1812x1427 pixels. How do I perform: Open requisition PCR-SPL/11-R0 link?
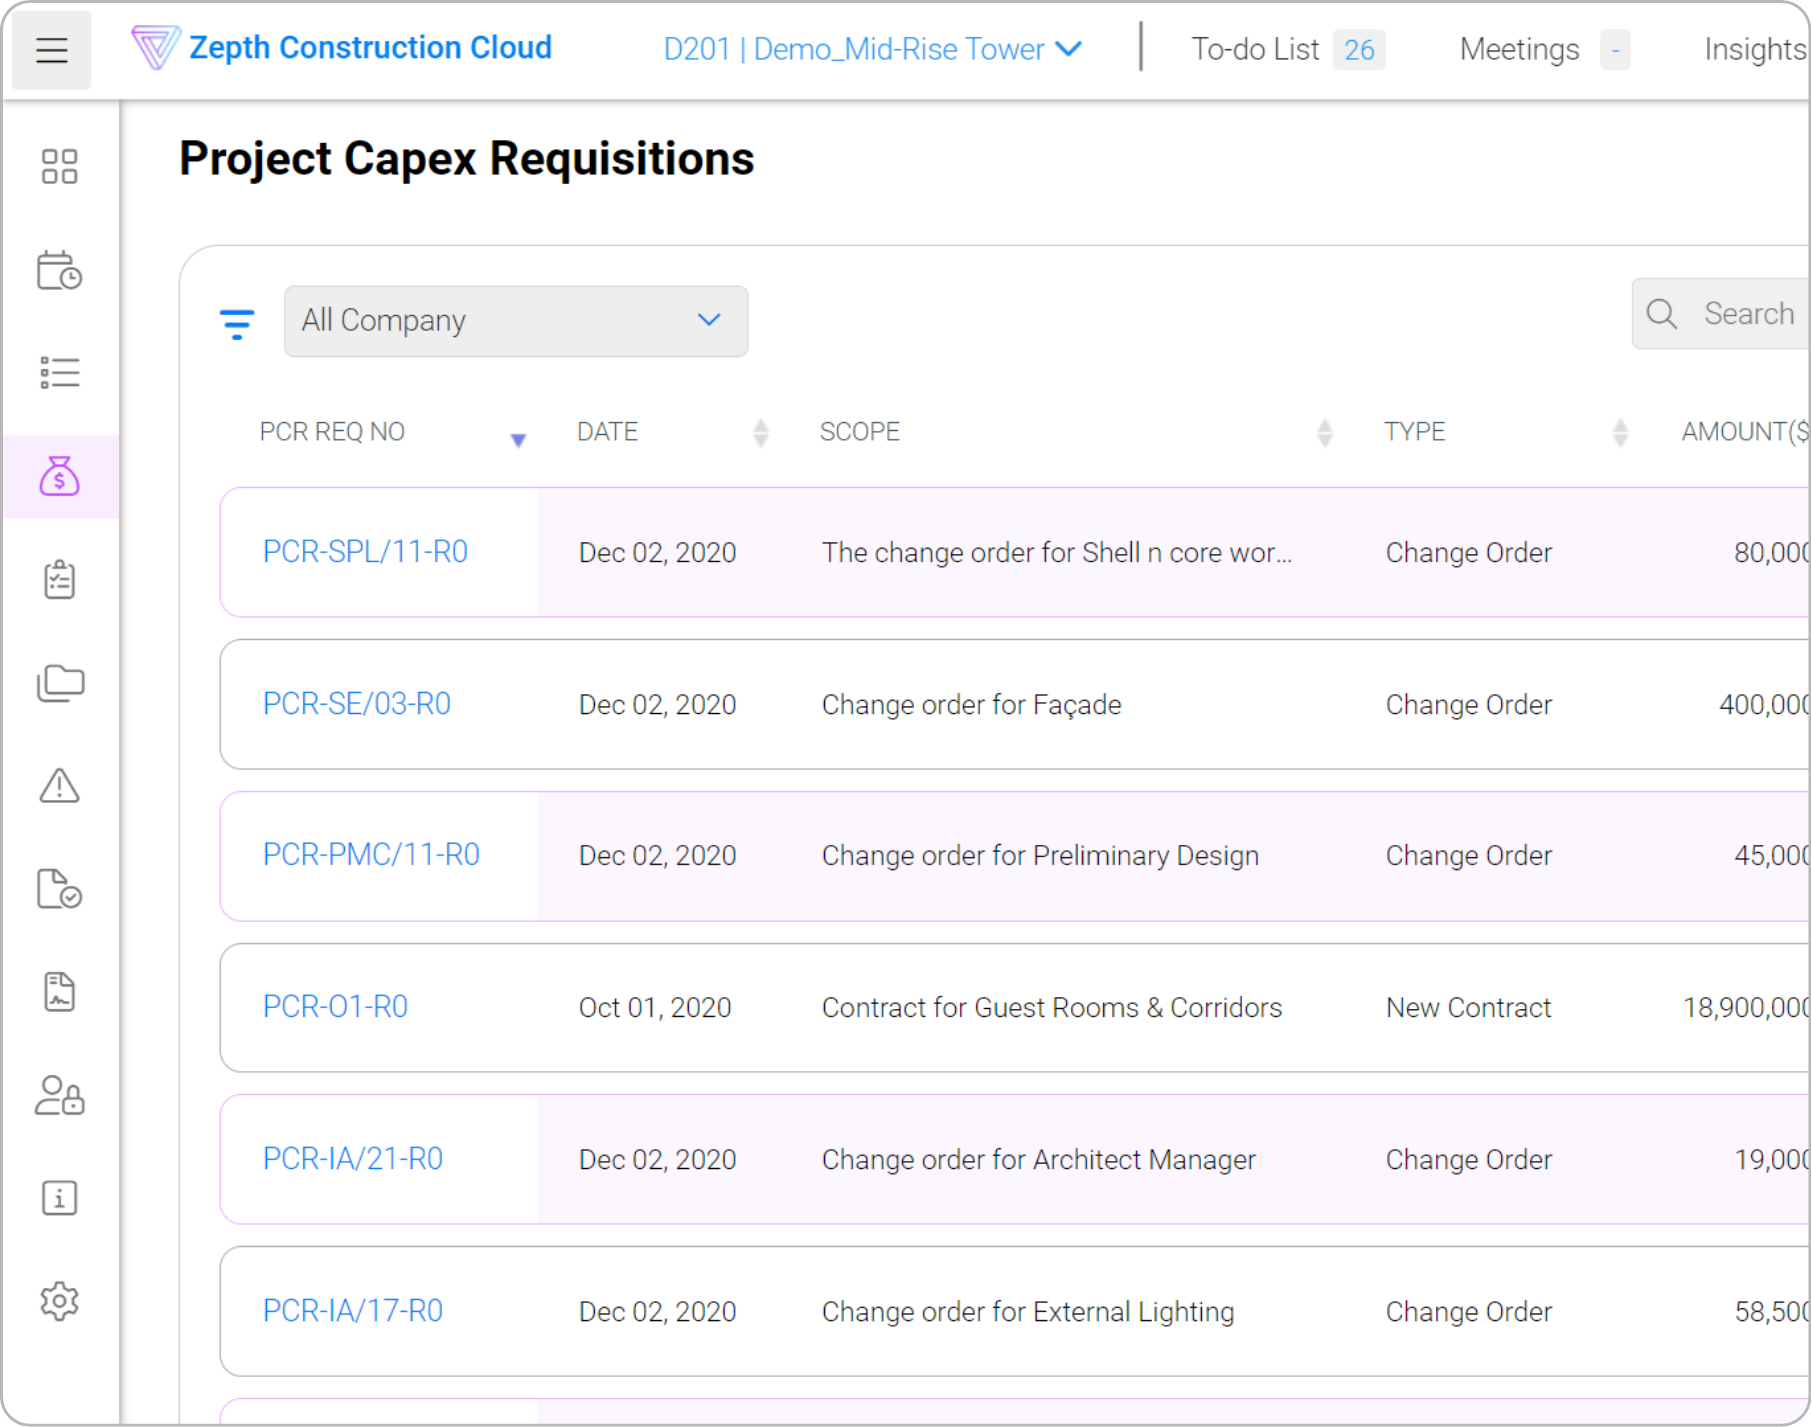pyautogui.click(x=365, y=552)
